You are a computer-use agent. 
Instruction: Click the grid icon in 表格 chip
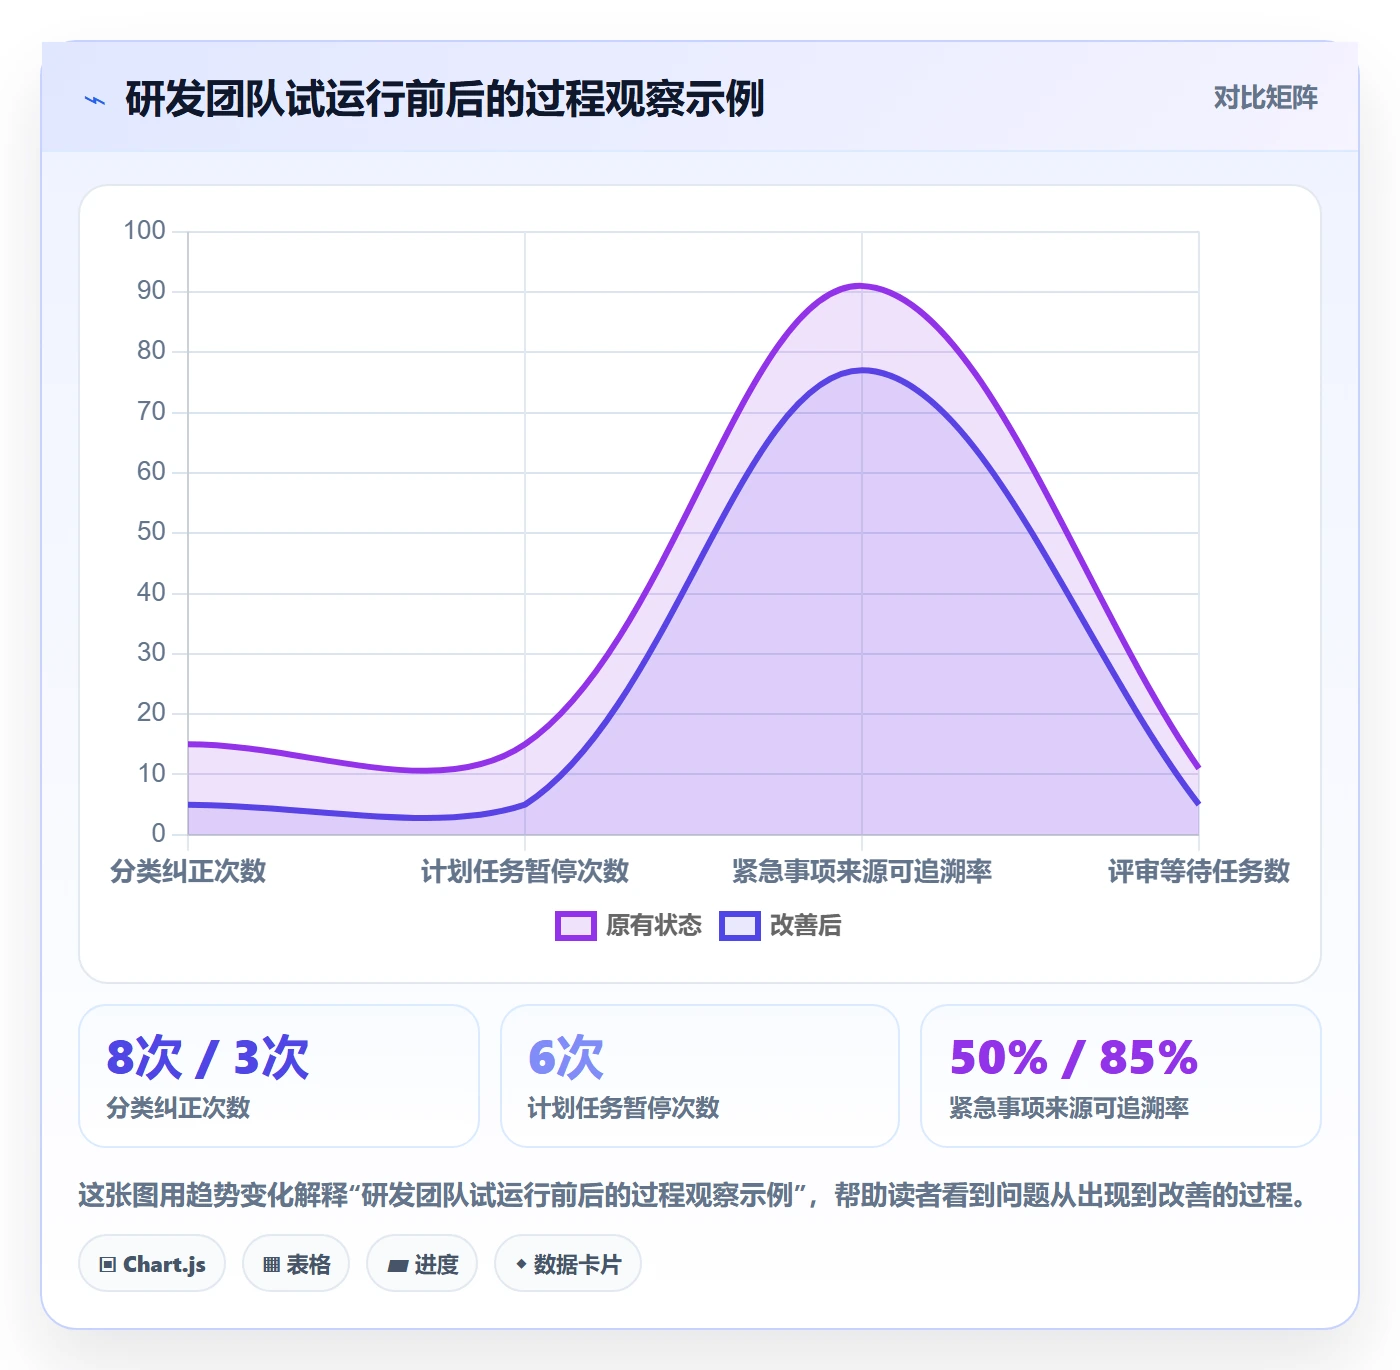point(271,1265)
